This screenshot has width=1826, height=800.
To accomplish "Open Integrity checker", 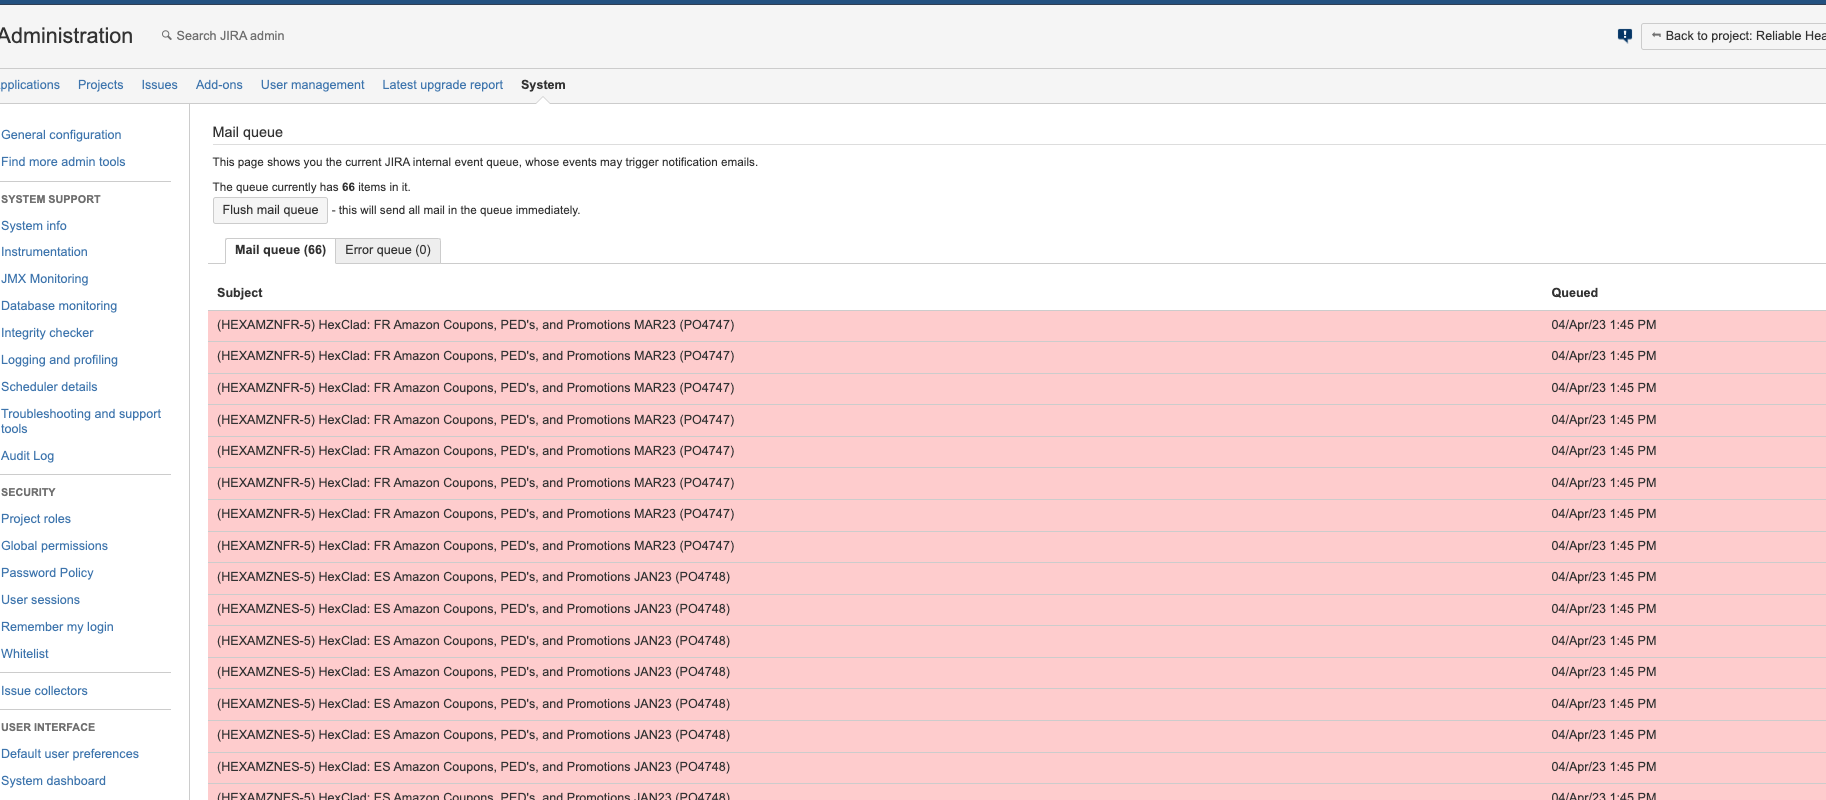I will click(x=47, y=333).
